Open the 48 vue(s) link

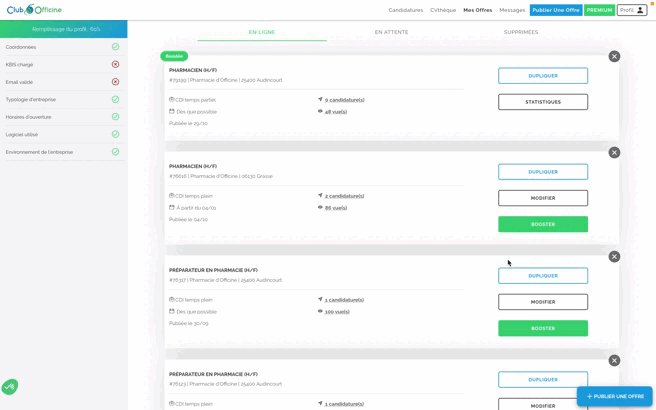click(x=336, y=112)
